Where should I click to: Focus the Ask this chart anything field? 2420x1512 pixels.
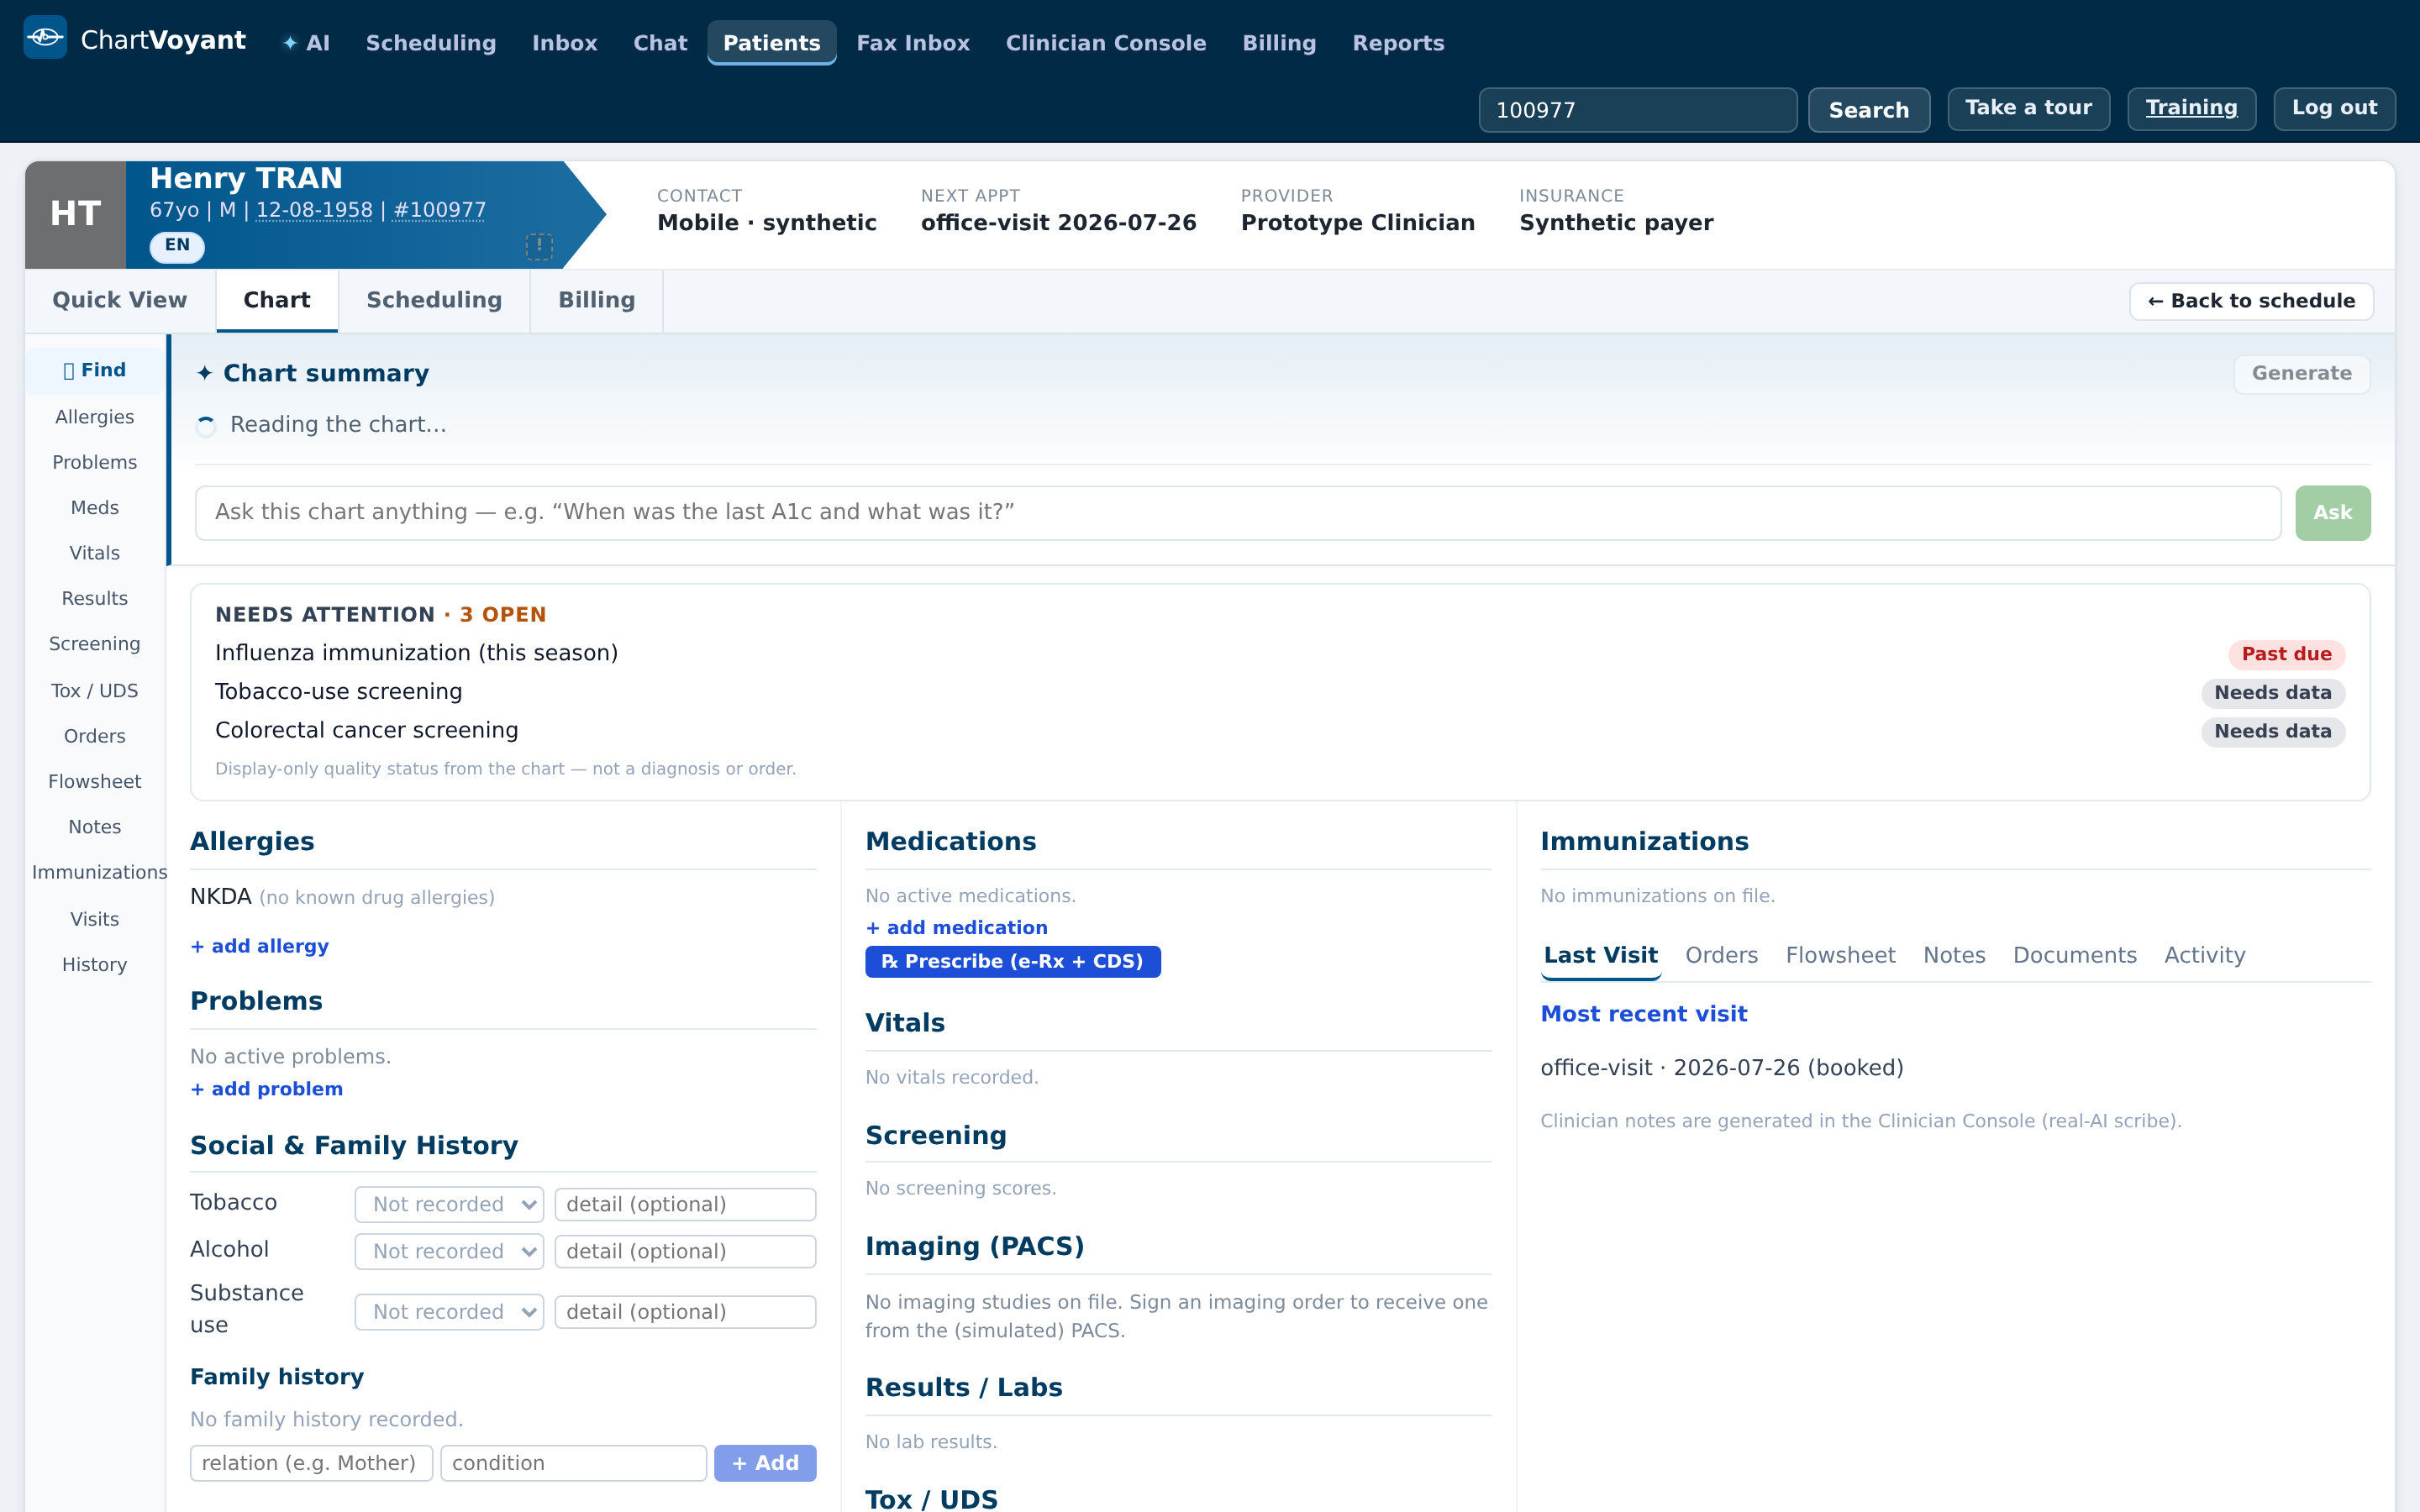pos(1238,513)
